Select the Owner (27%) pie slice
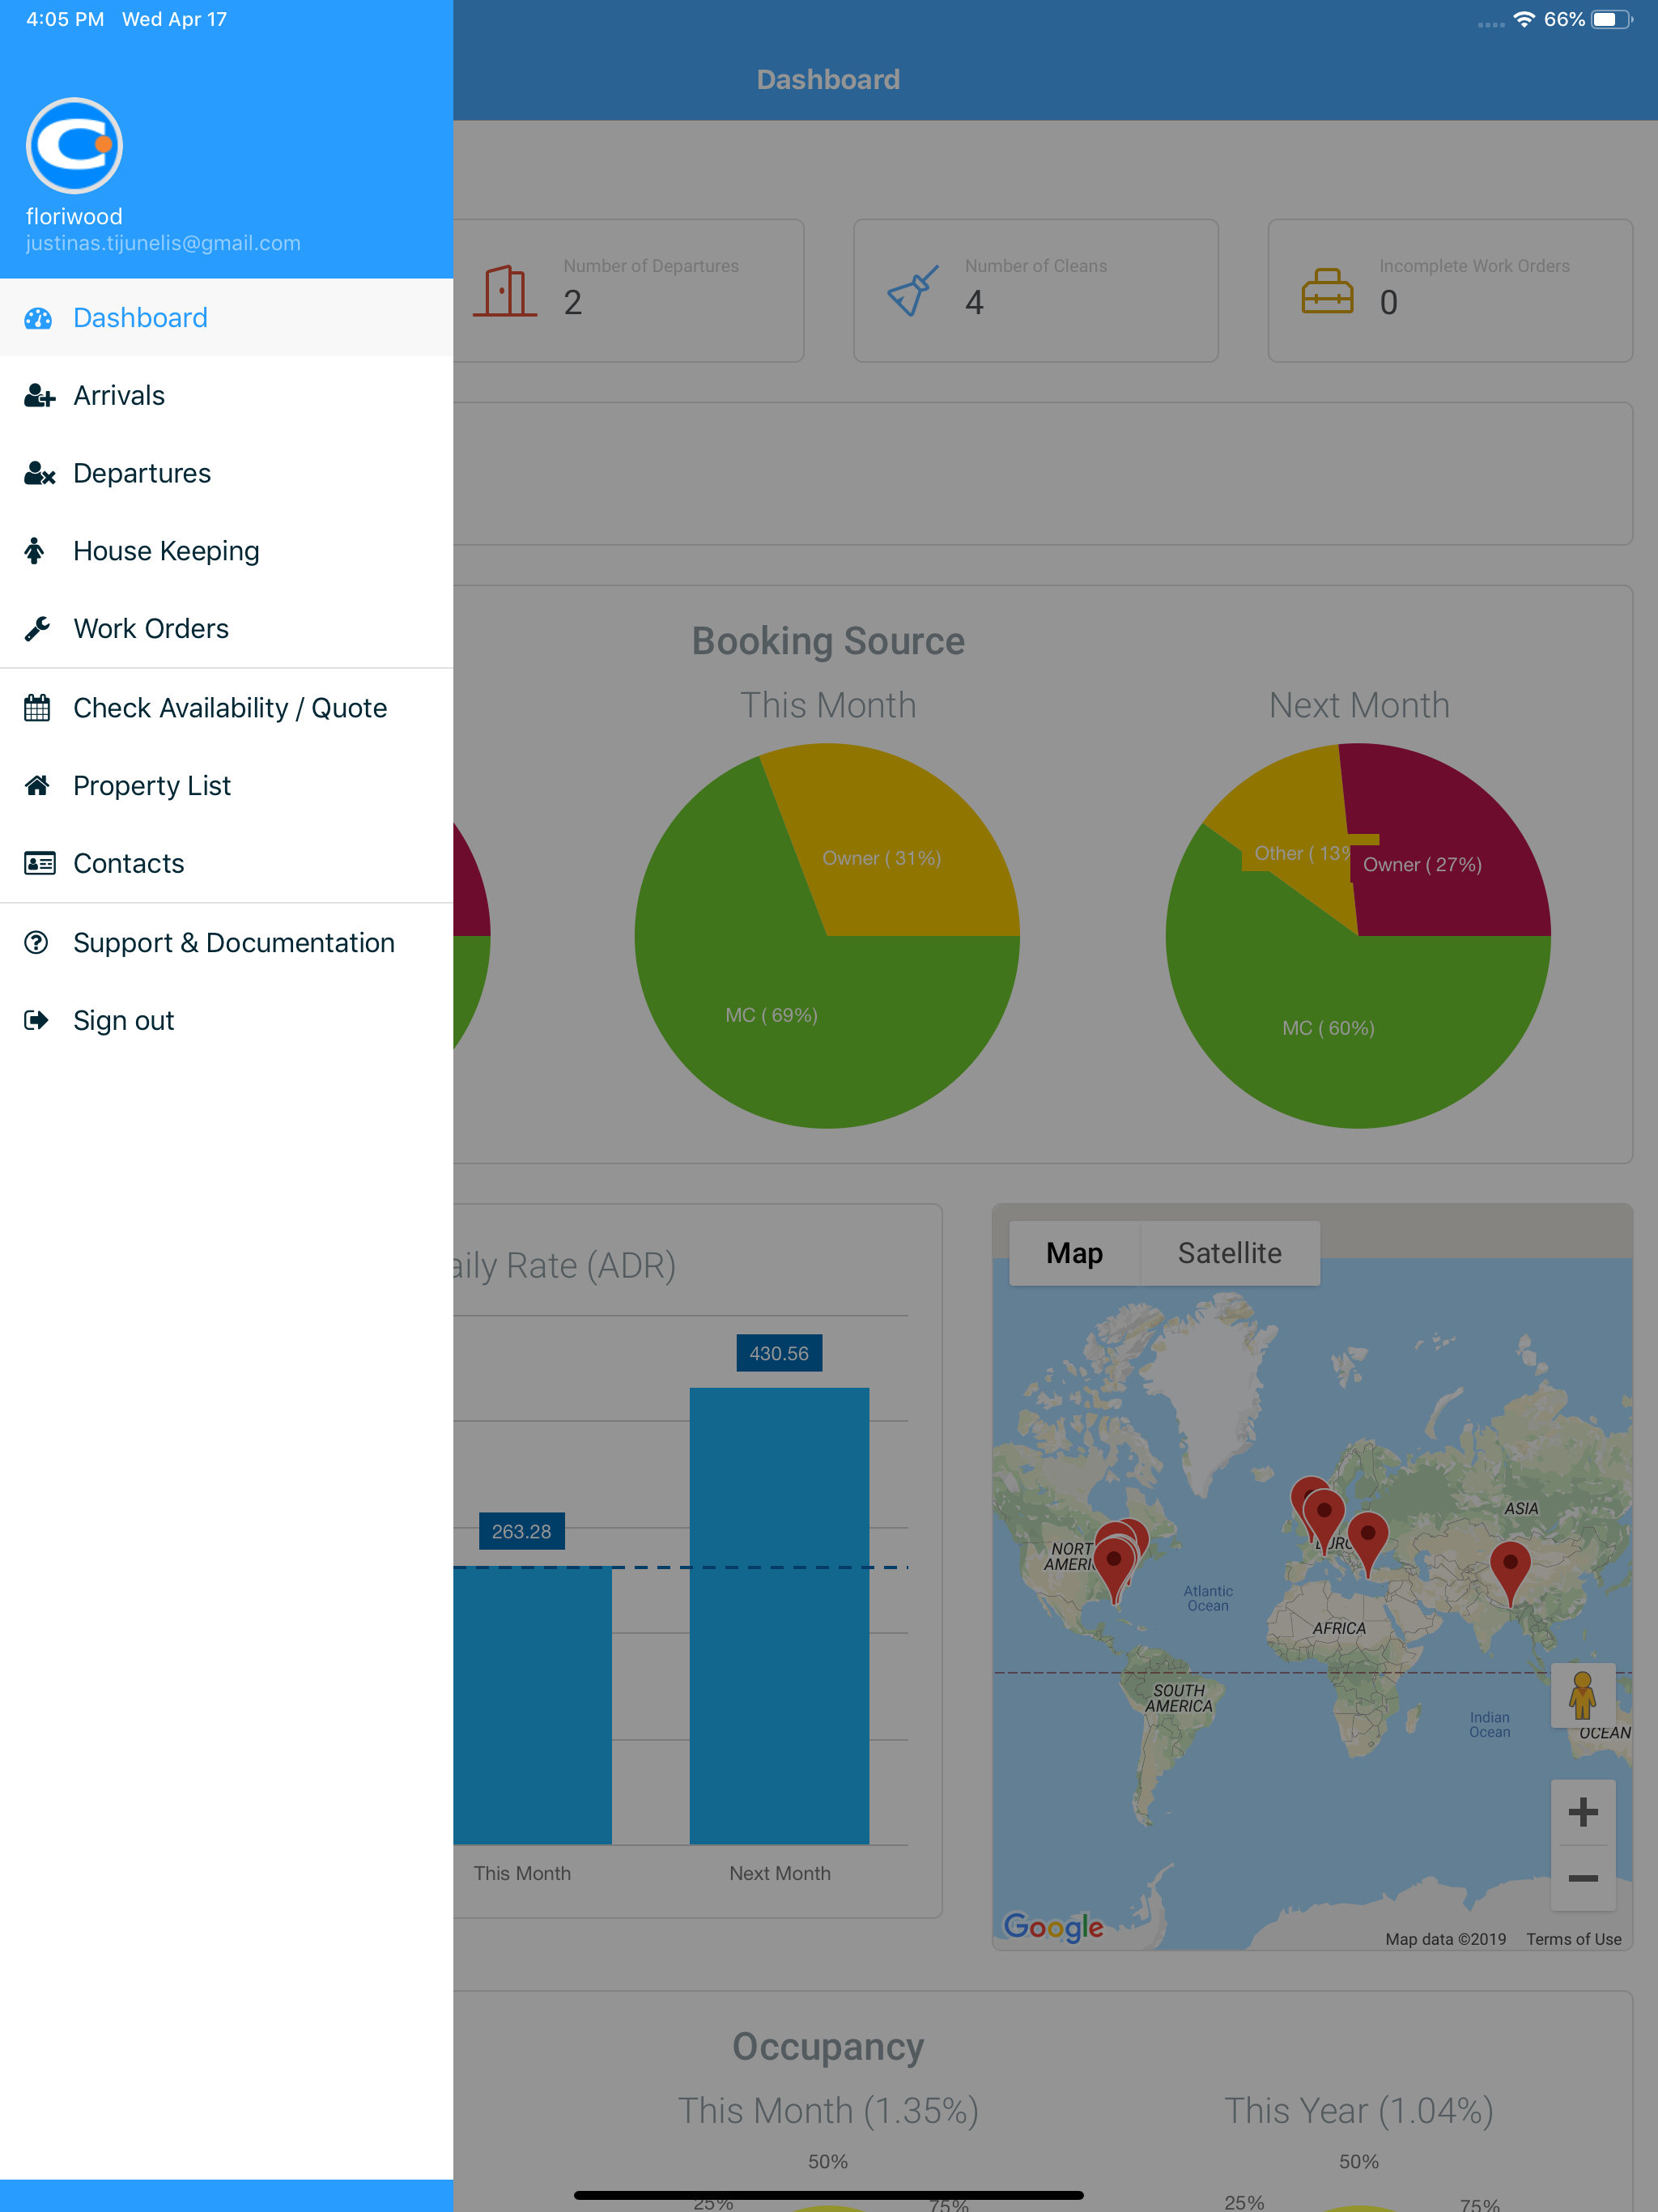This screenshot has height=2212, width=1658. 1422,865
